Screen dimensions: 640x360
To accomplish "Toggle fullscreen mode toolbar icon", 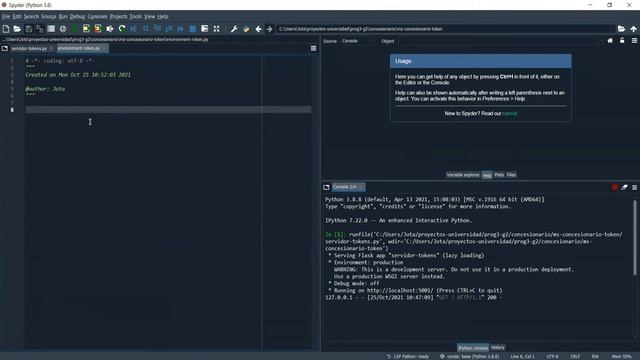I will (216, 29).
